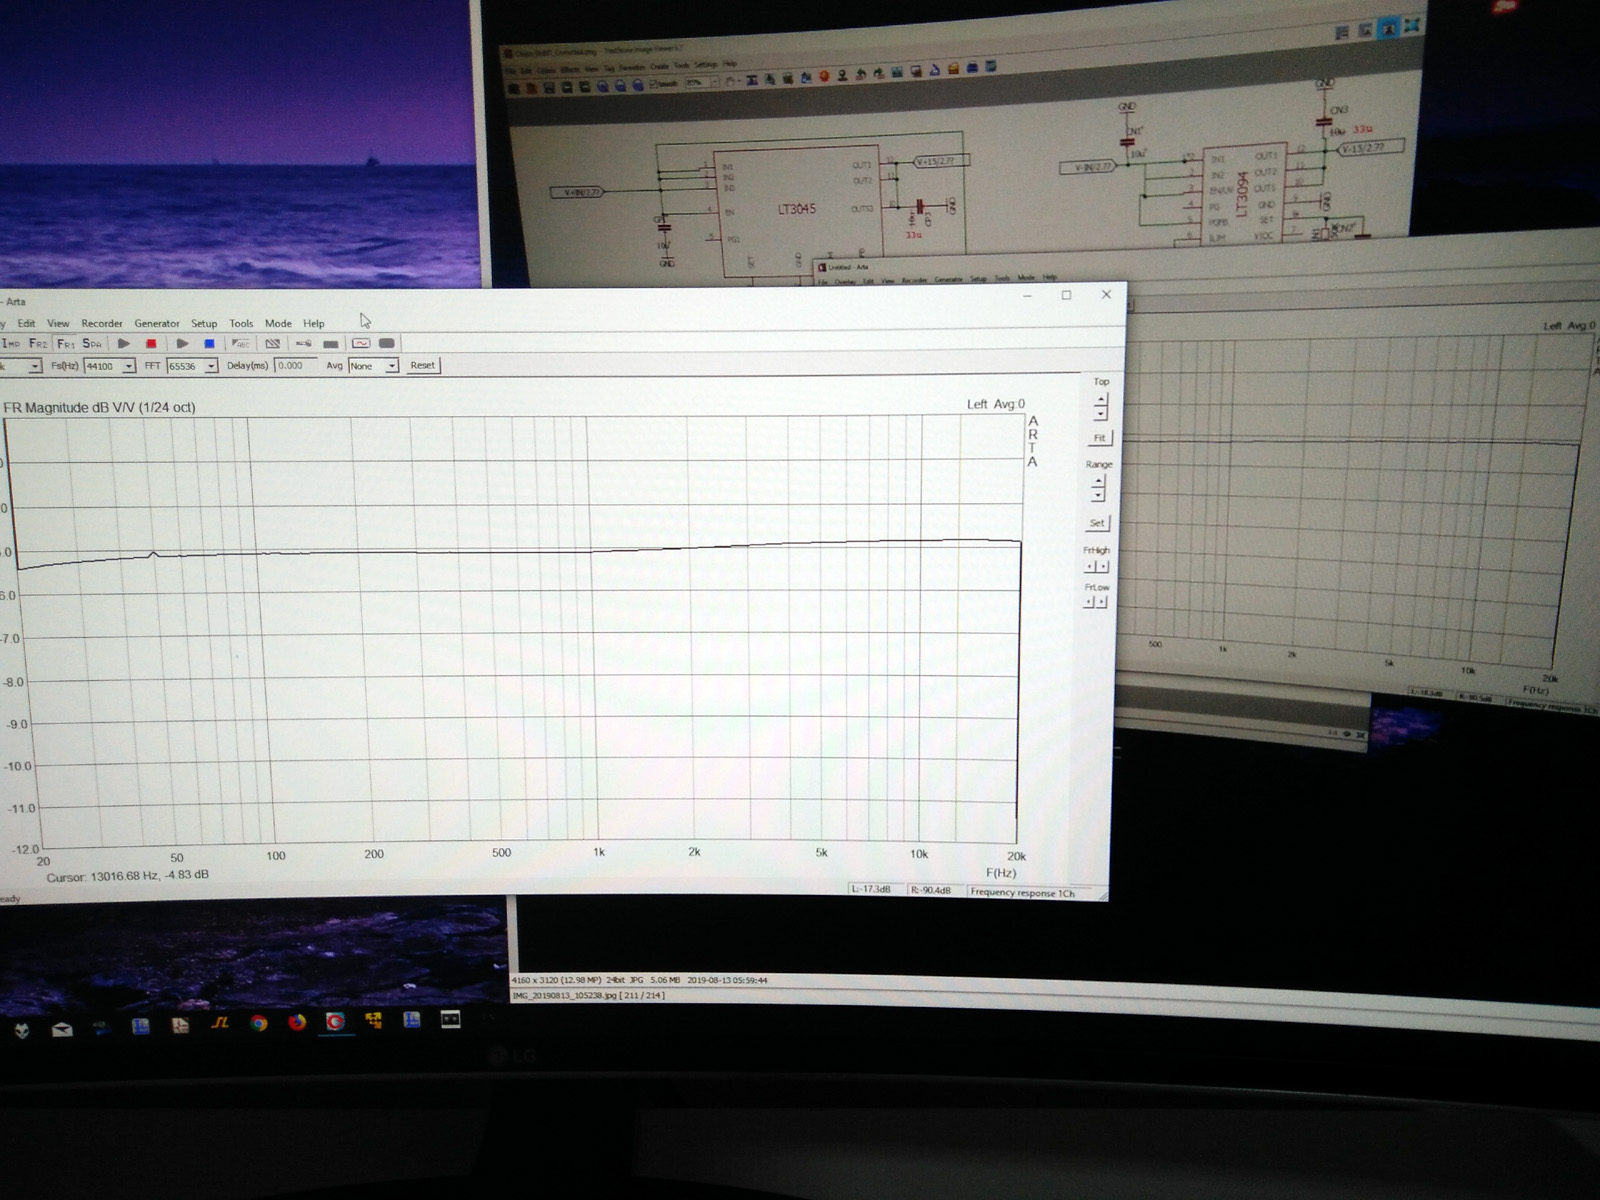The image size is (1600, 1200).
Task: Open the View menu in Arta
Action: click(x=58, y=323)
